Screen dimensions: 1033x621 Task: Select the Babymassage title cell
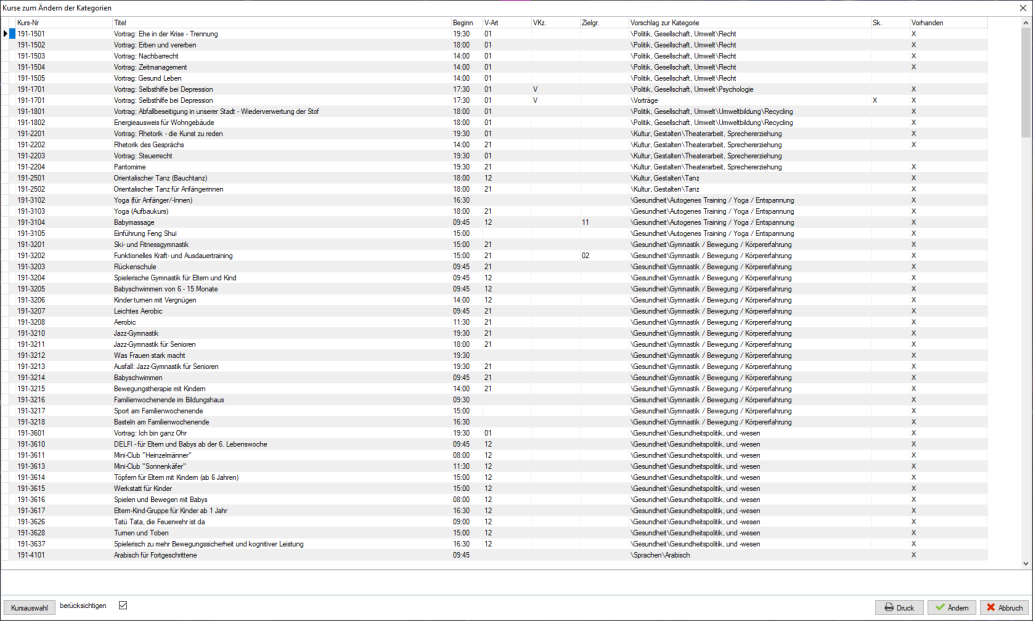coord(134,222)
